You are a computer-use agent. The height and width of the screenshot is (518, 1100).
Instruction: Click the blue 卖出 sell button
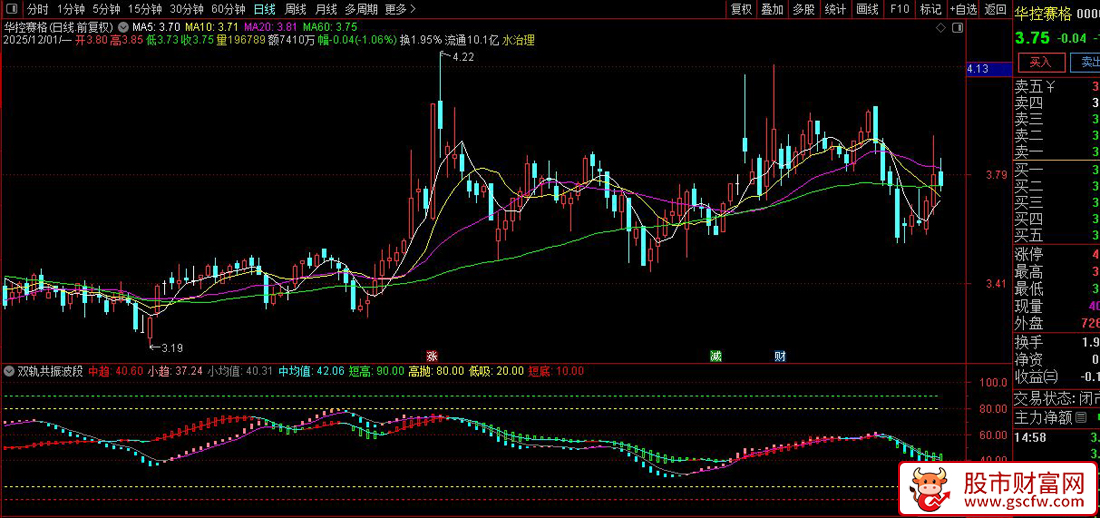1087,62
